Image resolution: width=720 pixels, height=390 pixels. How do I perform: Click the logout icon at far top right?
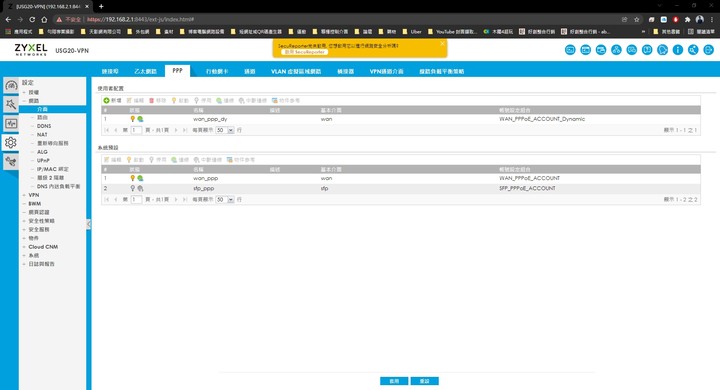point(709,50)
